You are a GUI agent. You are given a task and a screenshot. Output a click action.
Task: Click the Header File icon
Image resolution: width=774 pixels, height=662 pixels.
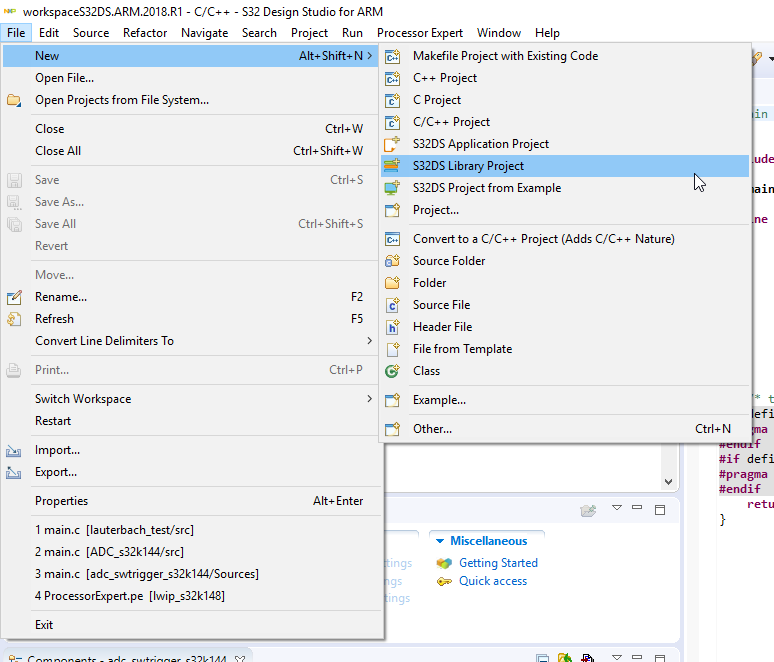click(392, 327)
